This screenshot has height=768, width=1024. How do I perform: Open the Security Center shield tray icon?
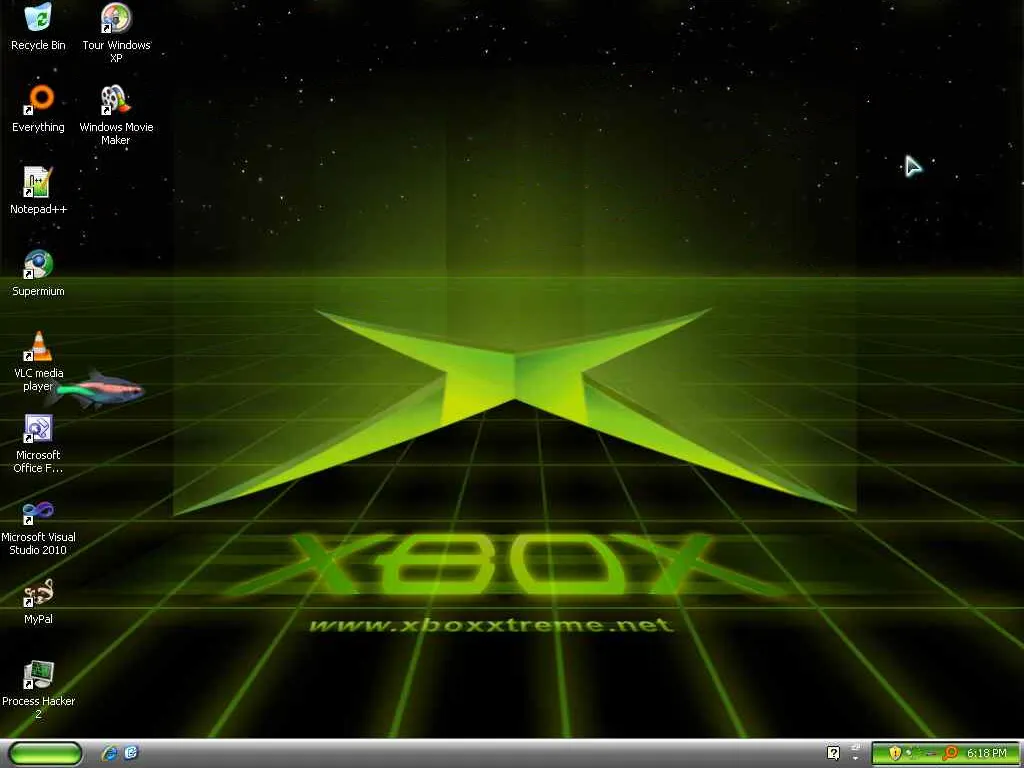[895, 753]
